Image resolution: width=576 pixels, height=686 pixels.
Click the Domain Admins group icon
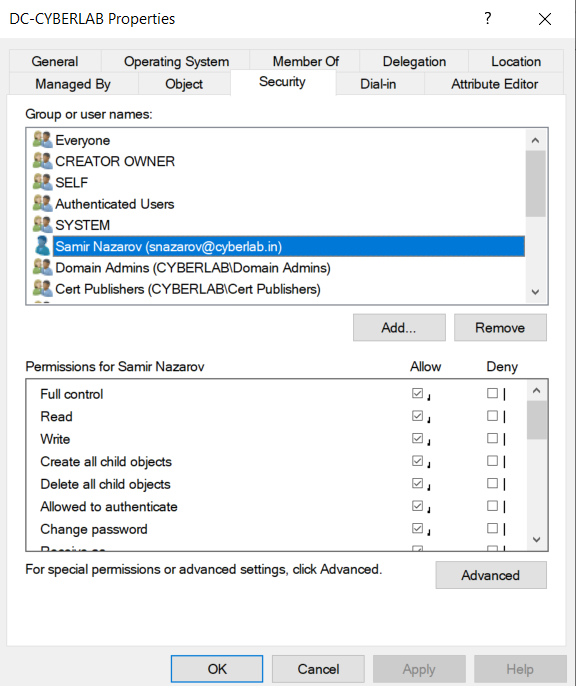pyautogui.click(x=42, y=267)
